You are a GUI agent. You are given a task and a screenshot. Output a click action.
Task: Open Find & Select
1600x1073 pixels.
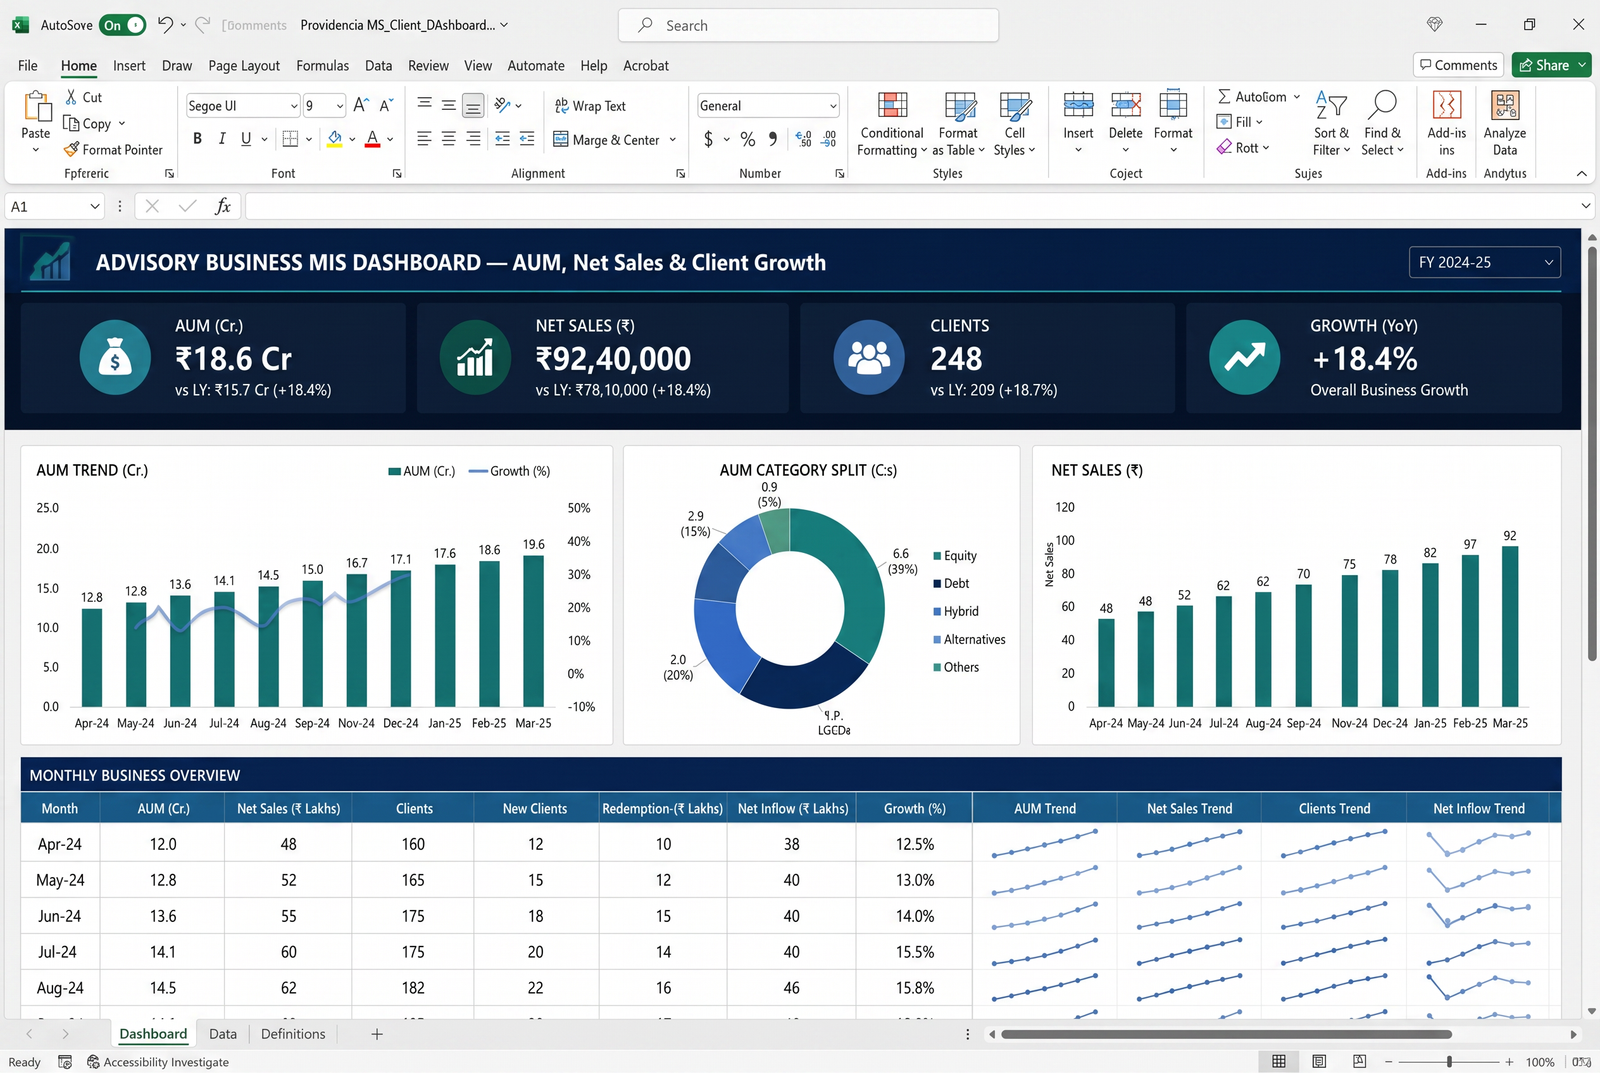click(x=1382, y=124)
